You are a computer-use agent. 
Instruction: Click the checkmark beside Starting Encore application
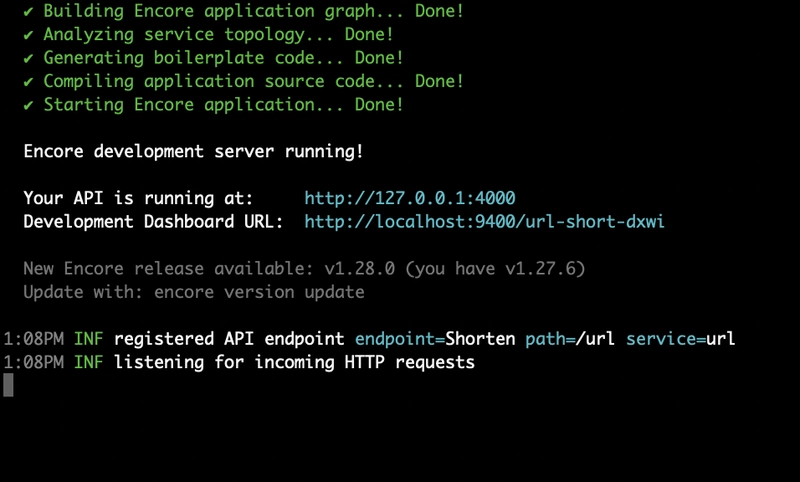coord(29,104)
